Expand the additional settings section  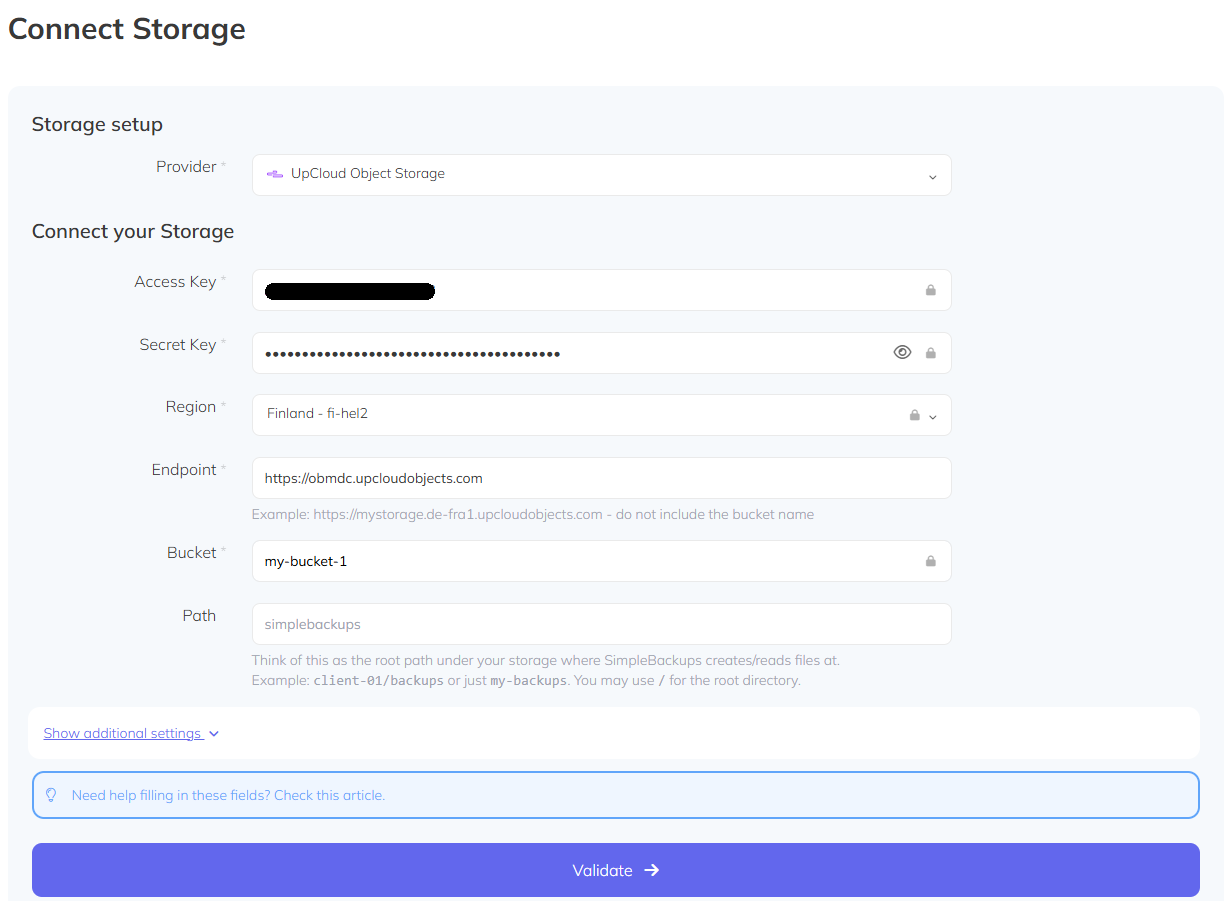(123, 733)
